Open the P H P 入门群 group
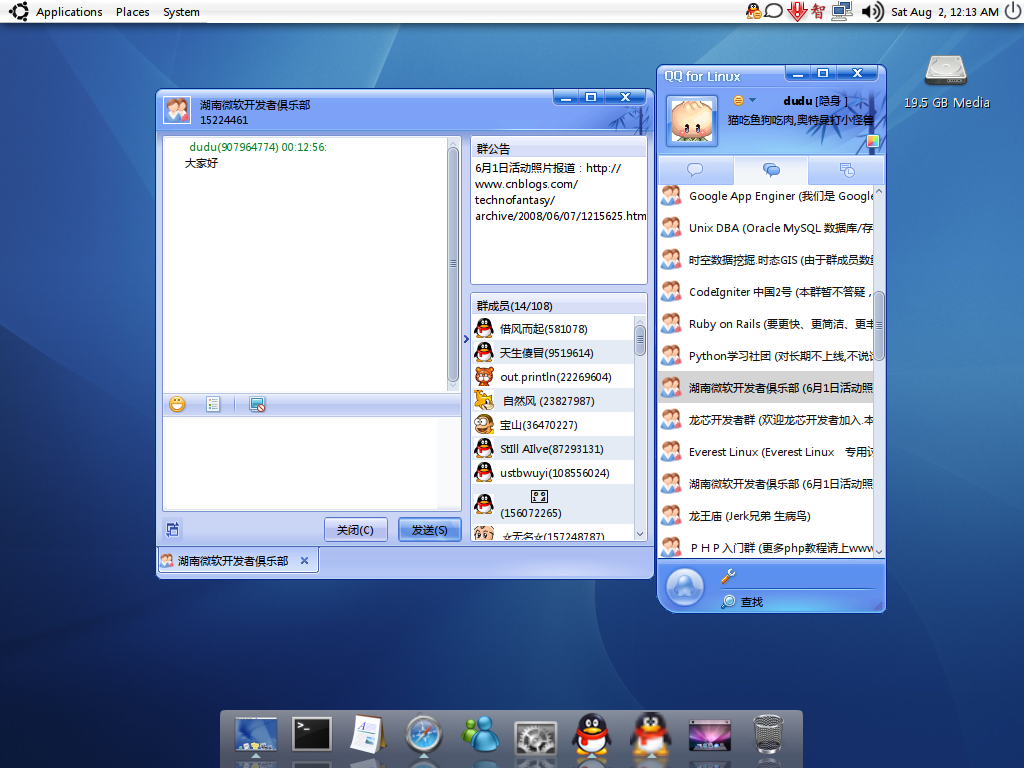1024x768 pixels. tap(766, 547)
